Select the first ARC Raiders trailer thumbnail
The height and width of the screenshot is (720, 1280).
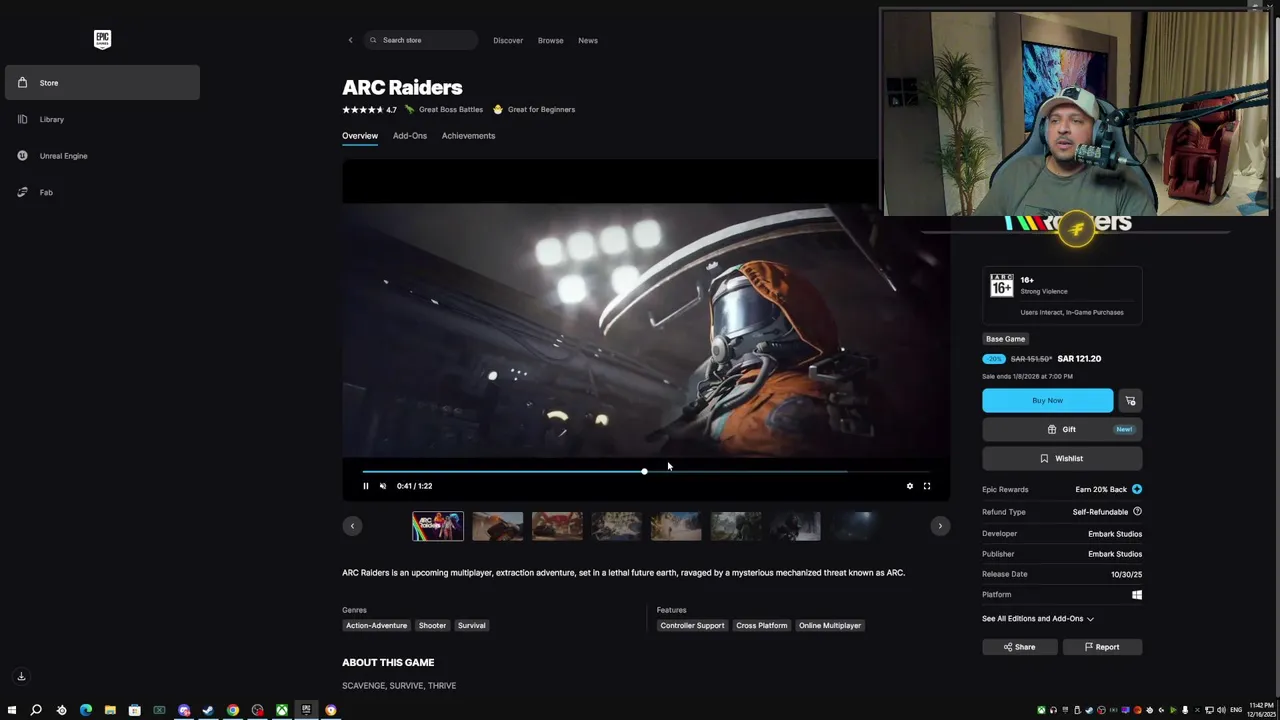[438, 526]
